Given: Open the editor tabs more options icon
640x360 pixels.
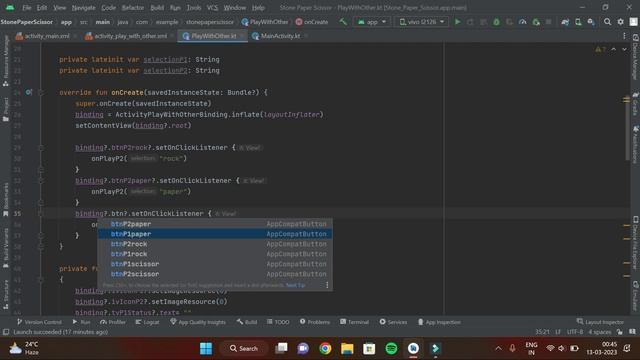Looking at the screenshot, I should coord(624,36).
